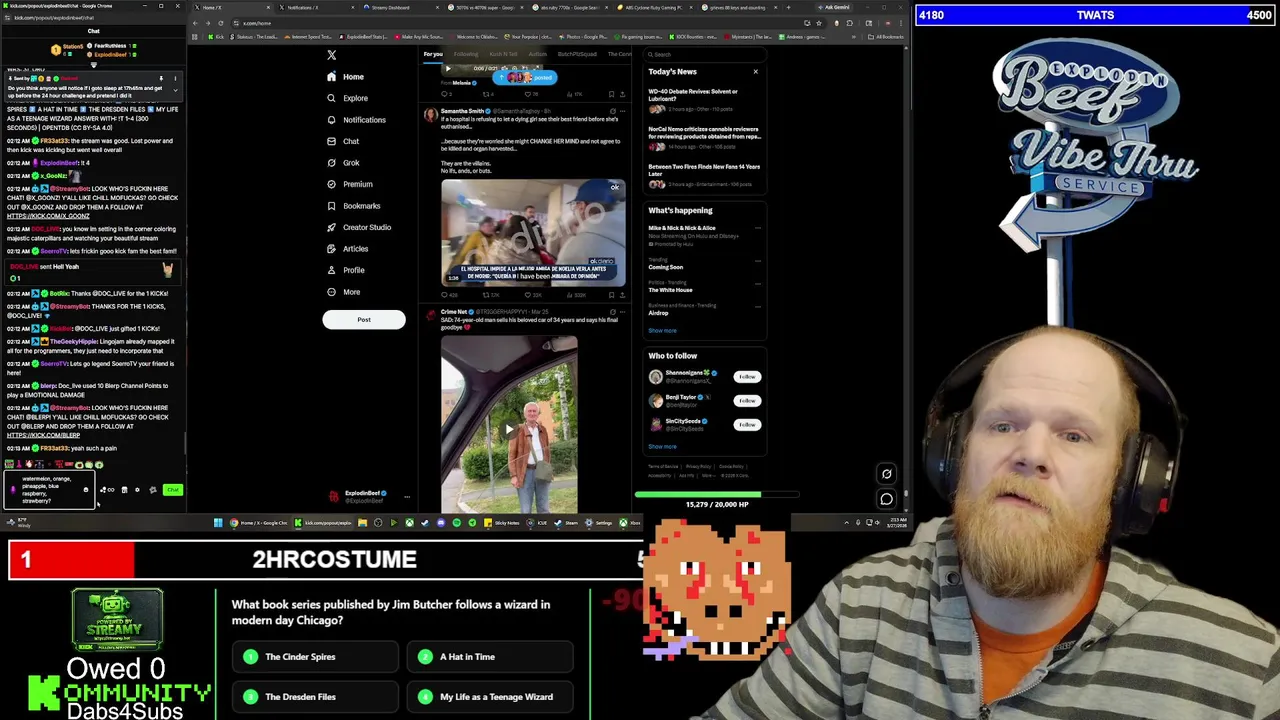Open more options on Samantha Smith post
The width and height of the screenshot is (1280, 720).
623,111
